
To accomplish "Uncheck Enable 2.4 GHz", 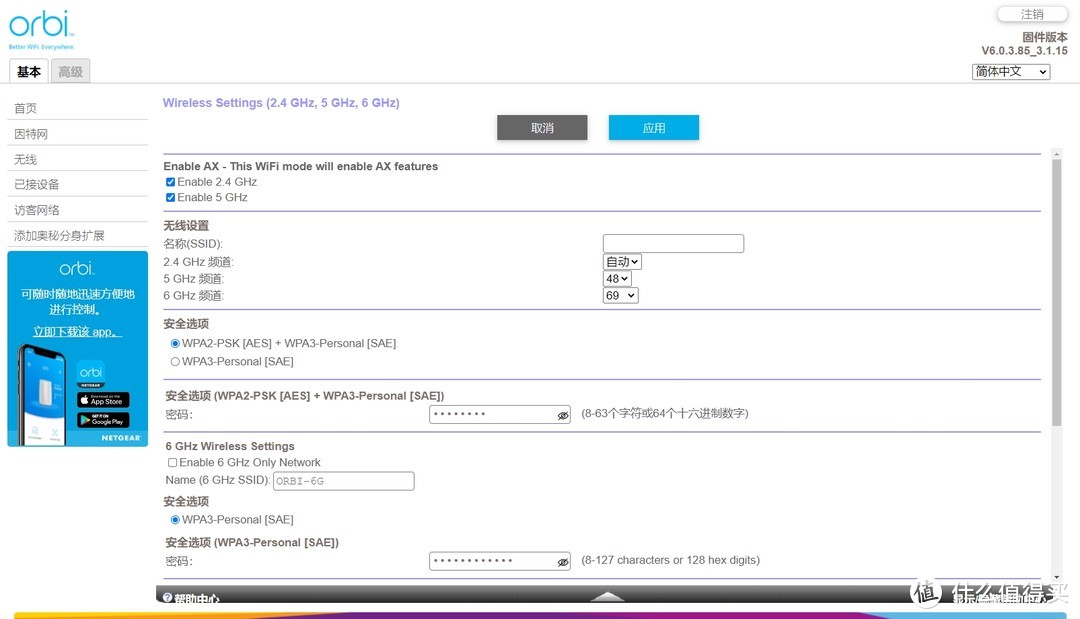I will pos(171,181).
